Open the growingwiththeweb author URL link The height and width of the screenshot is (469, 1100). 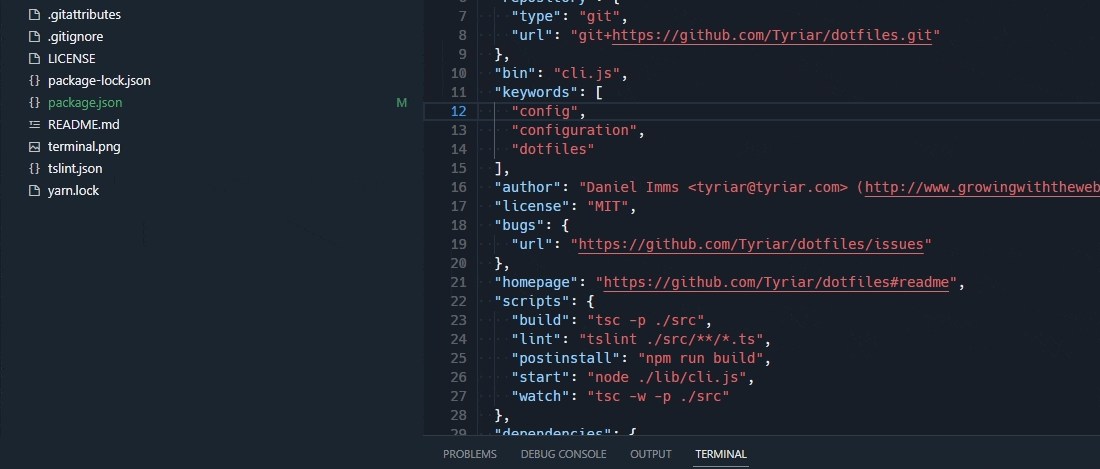(982, 187)
